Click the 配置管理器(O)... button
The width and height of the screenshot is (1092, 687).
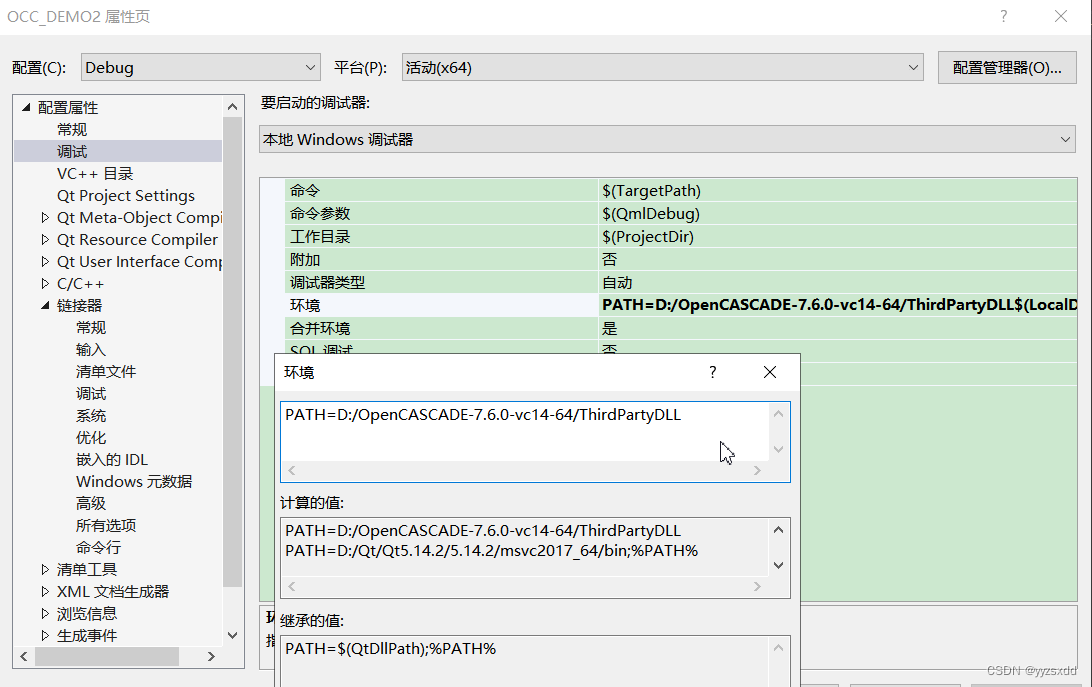pyautogui.click(x=1006, y=67)
